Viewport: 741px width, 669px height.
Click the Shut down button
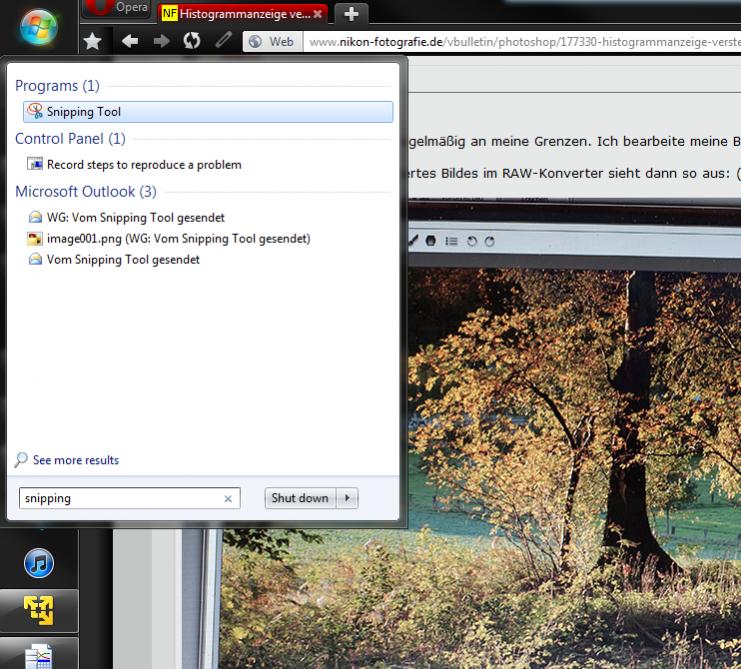(300, 498)
